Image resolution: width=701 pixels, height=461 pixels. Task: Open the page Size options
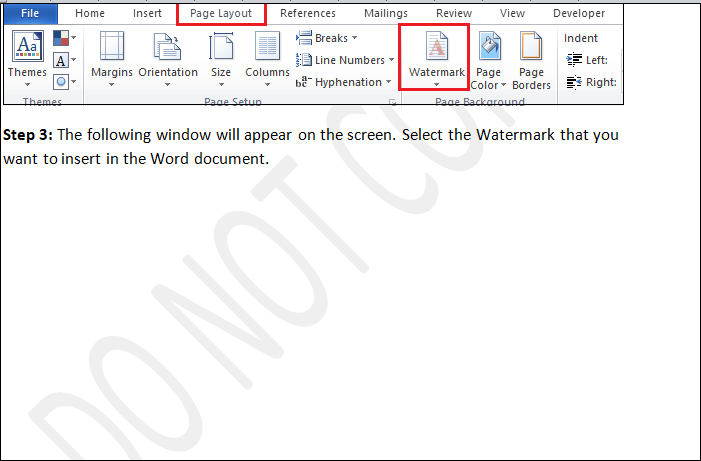(x=221, y=58)
